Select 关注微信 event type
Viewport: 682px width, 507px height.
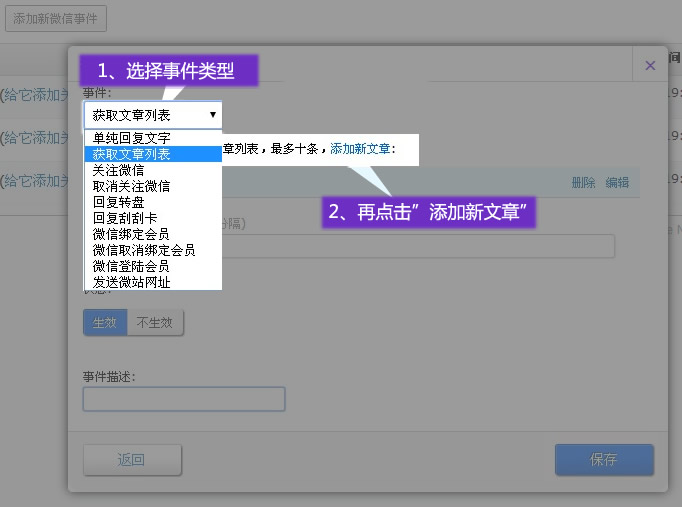point(119,170)
